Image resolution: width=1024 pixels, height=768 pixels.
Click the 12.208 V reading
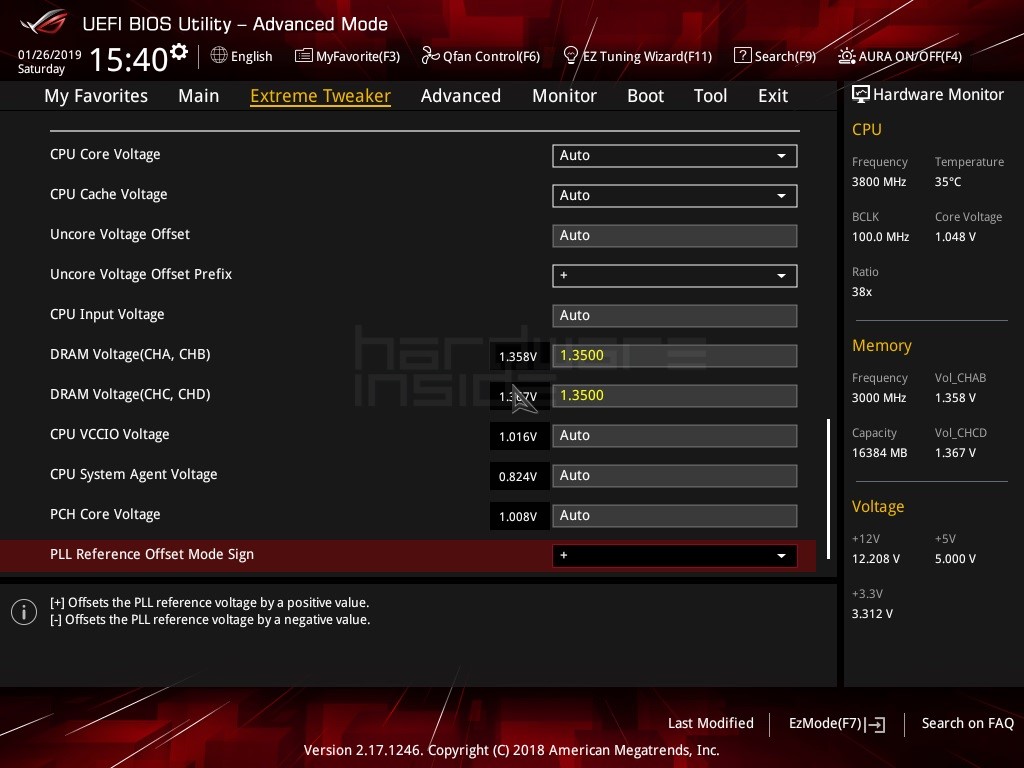pyautogui.click(x=876, y=559)
